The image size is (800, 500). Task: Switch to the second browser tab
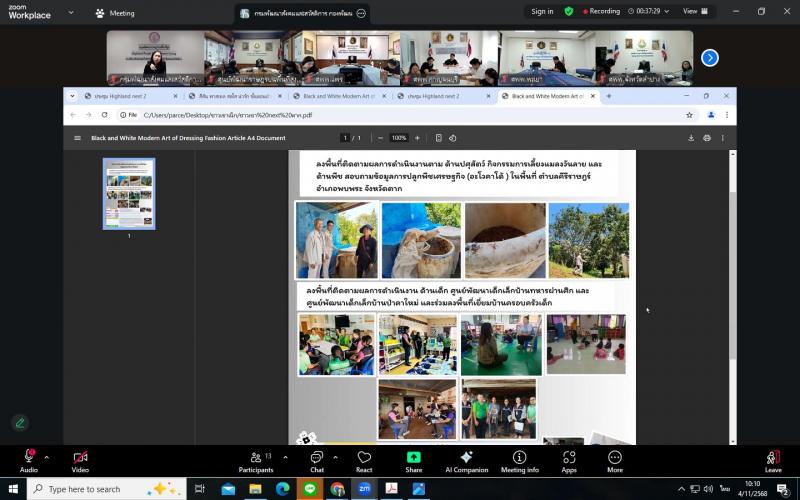pyautogui.click(x=234, y=96)
